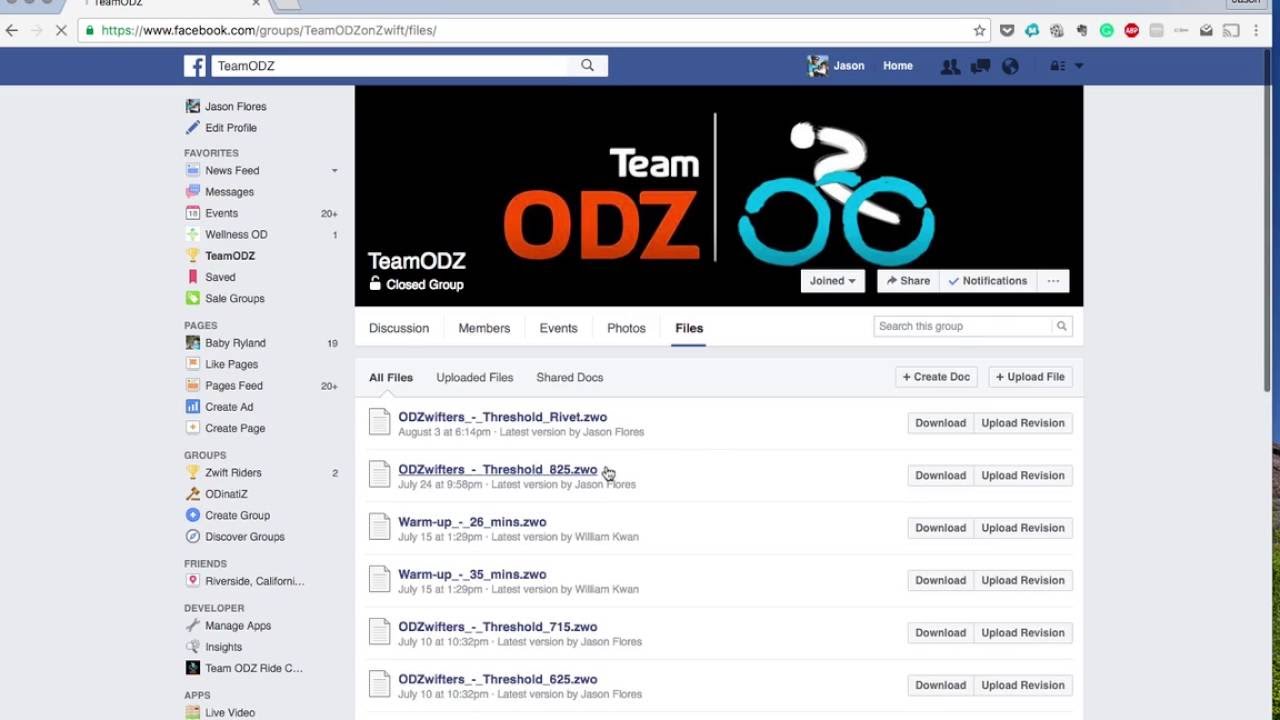Image resolution: width=1280 pixels, height=720 pixels.
Task: Select the Files tab
Action: click(689, 328)
